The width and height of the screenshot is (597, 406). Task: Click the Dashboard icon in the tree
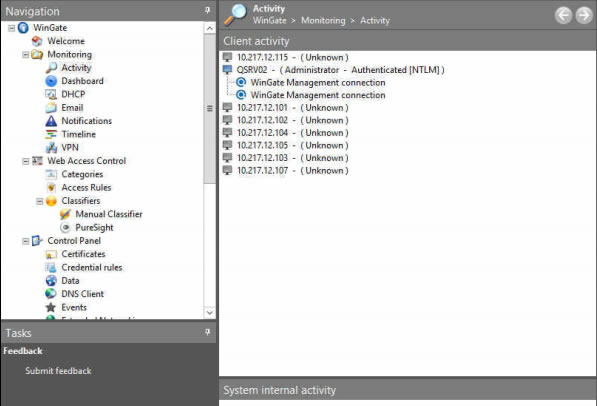pos(51,81)
